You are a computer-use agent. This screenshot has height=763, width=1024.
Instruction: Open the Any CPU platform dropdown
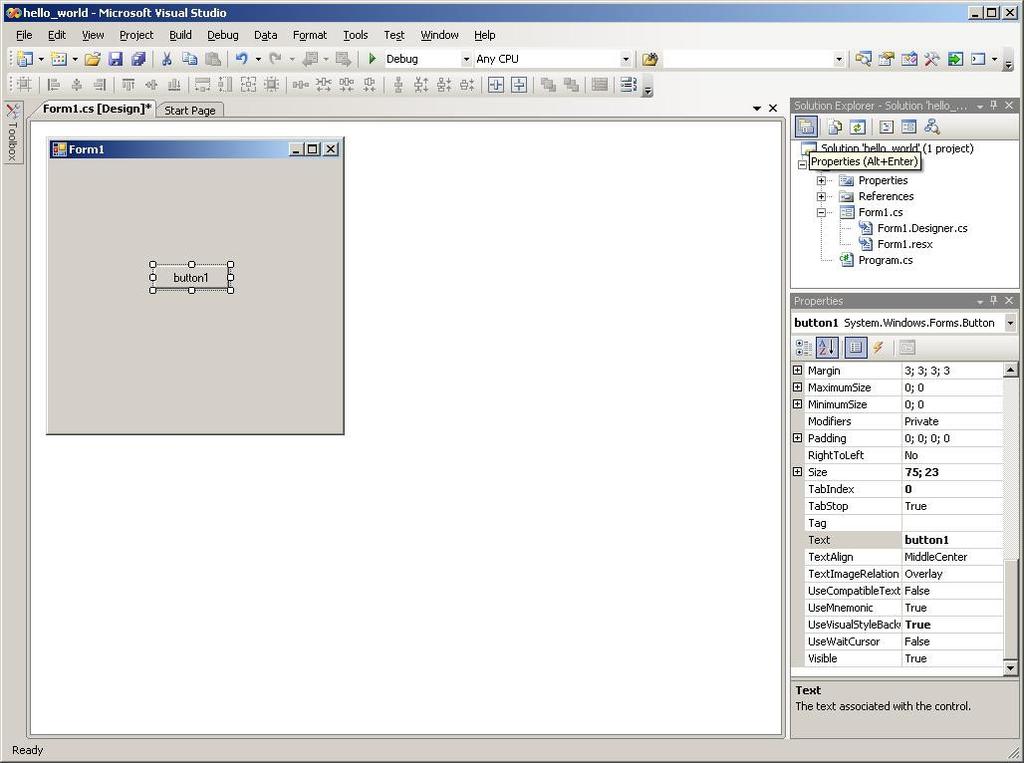click(626, 59)
